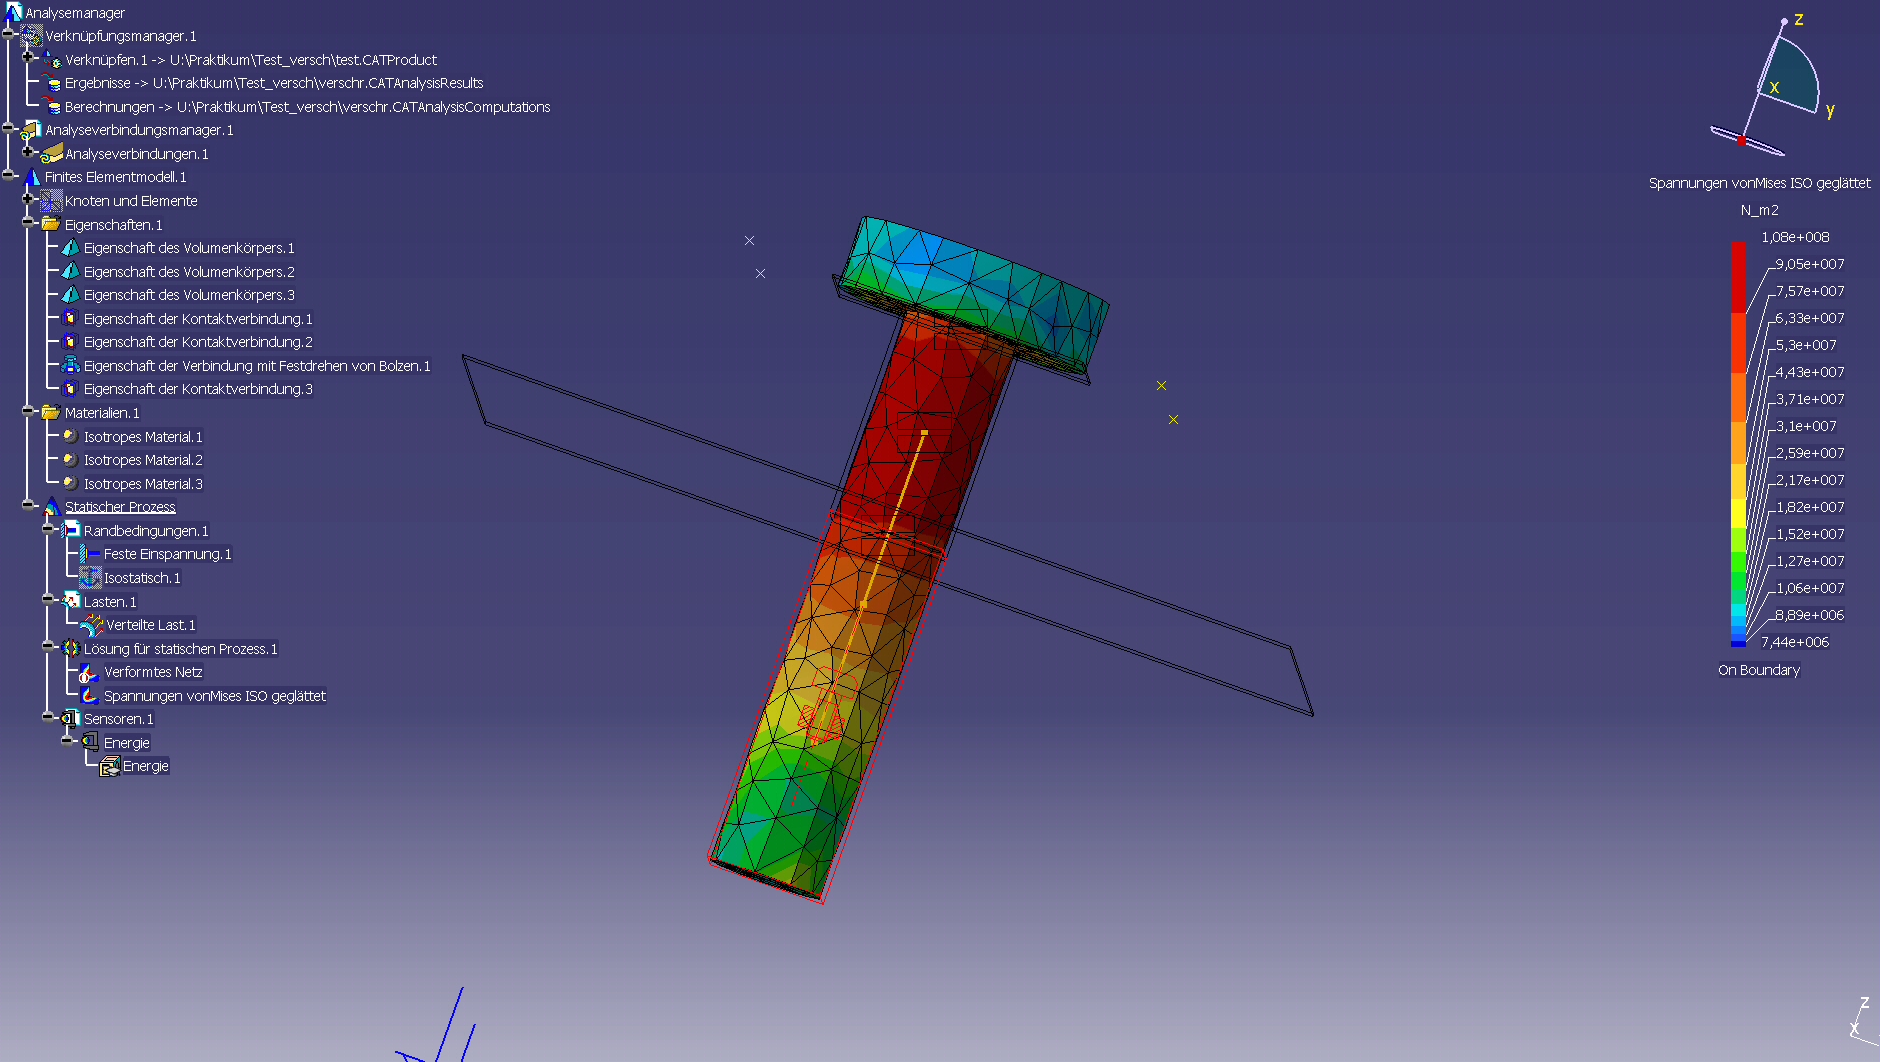
Task: Select the Analyseverbindungsmanager.1 icon
Action: tap(31, 130)
